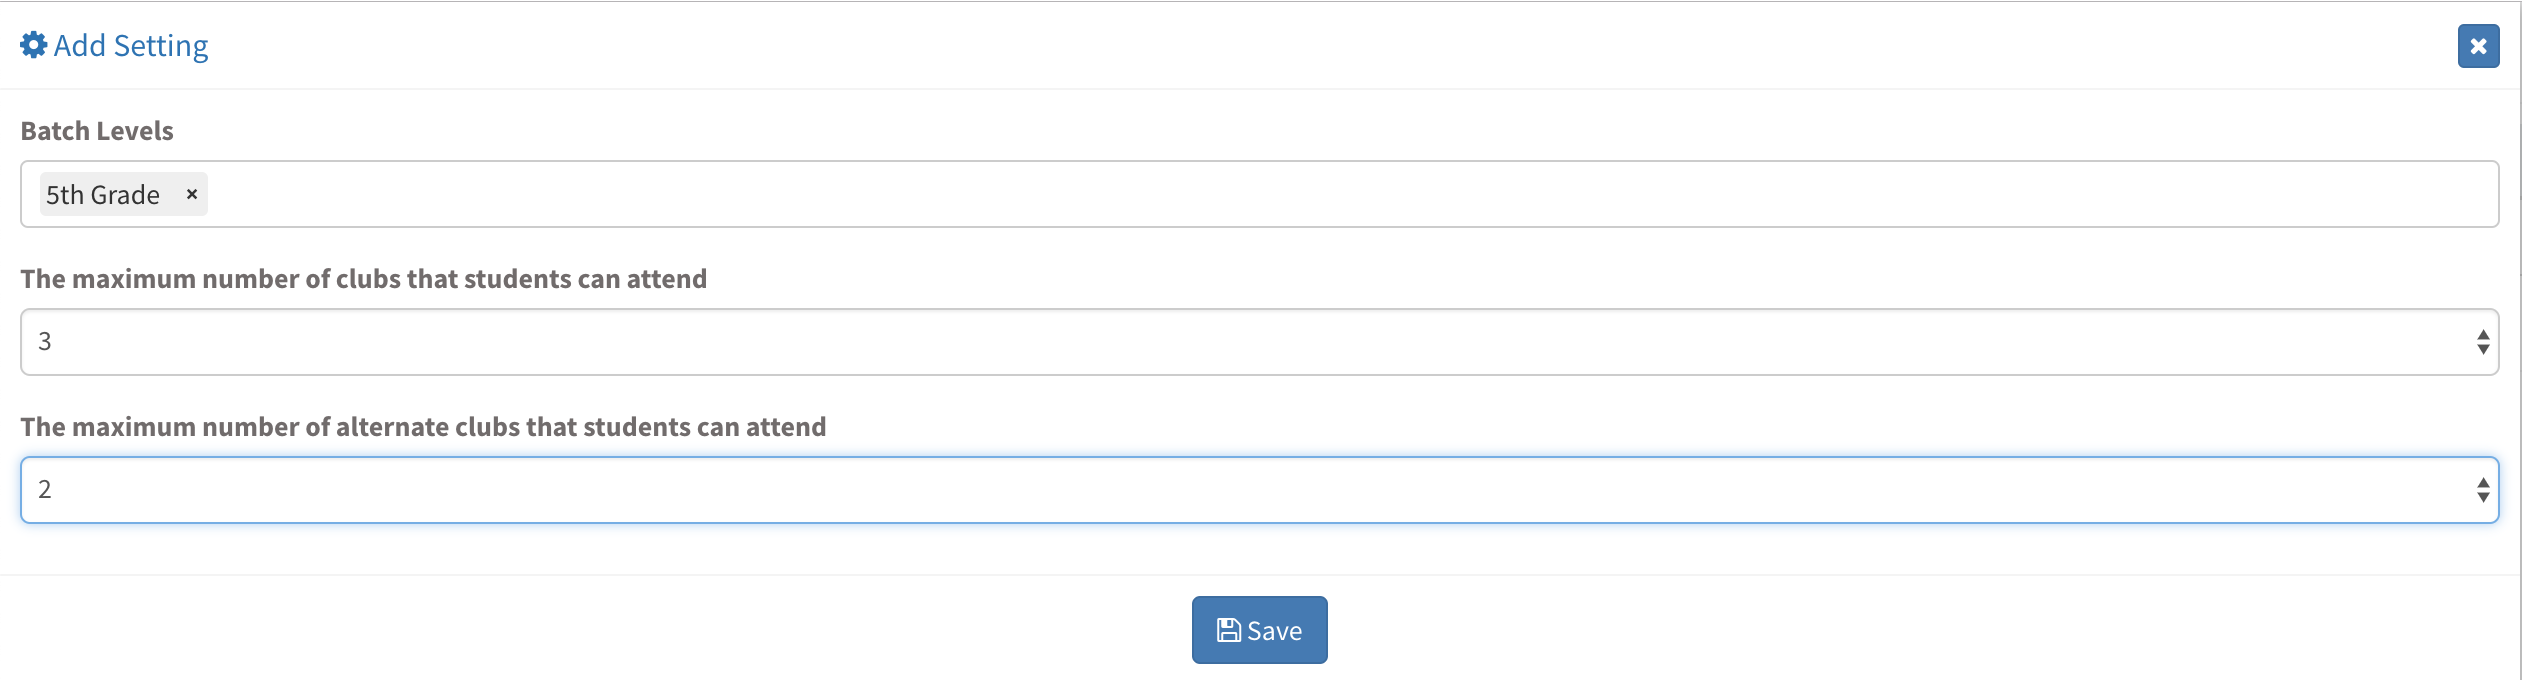Image resolution: width=2522 pixels, height=680 pixels.
Task: Open the maximum alternate clubs dropdown
Action: [x=1259, y=490]
